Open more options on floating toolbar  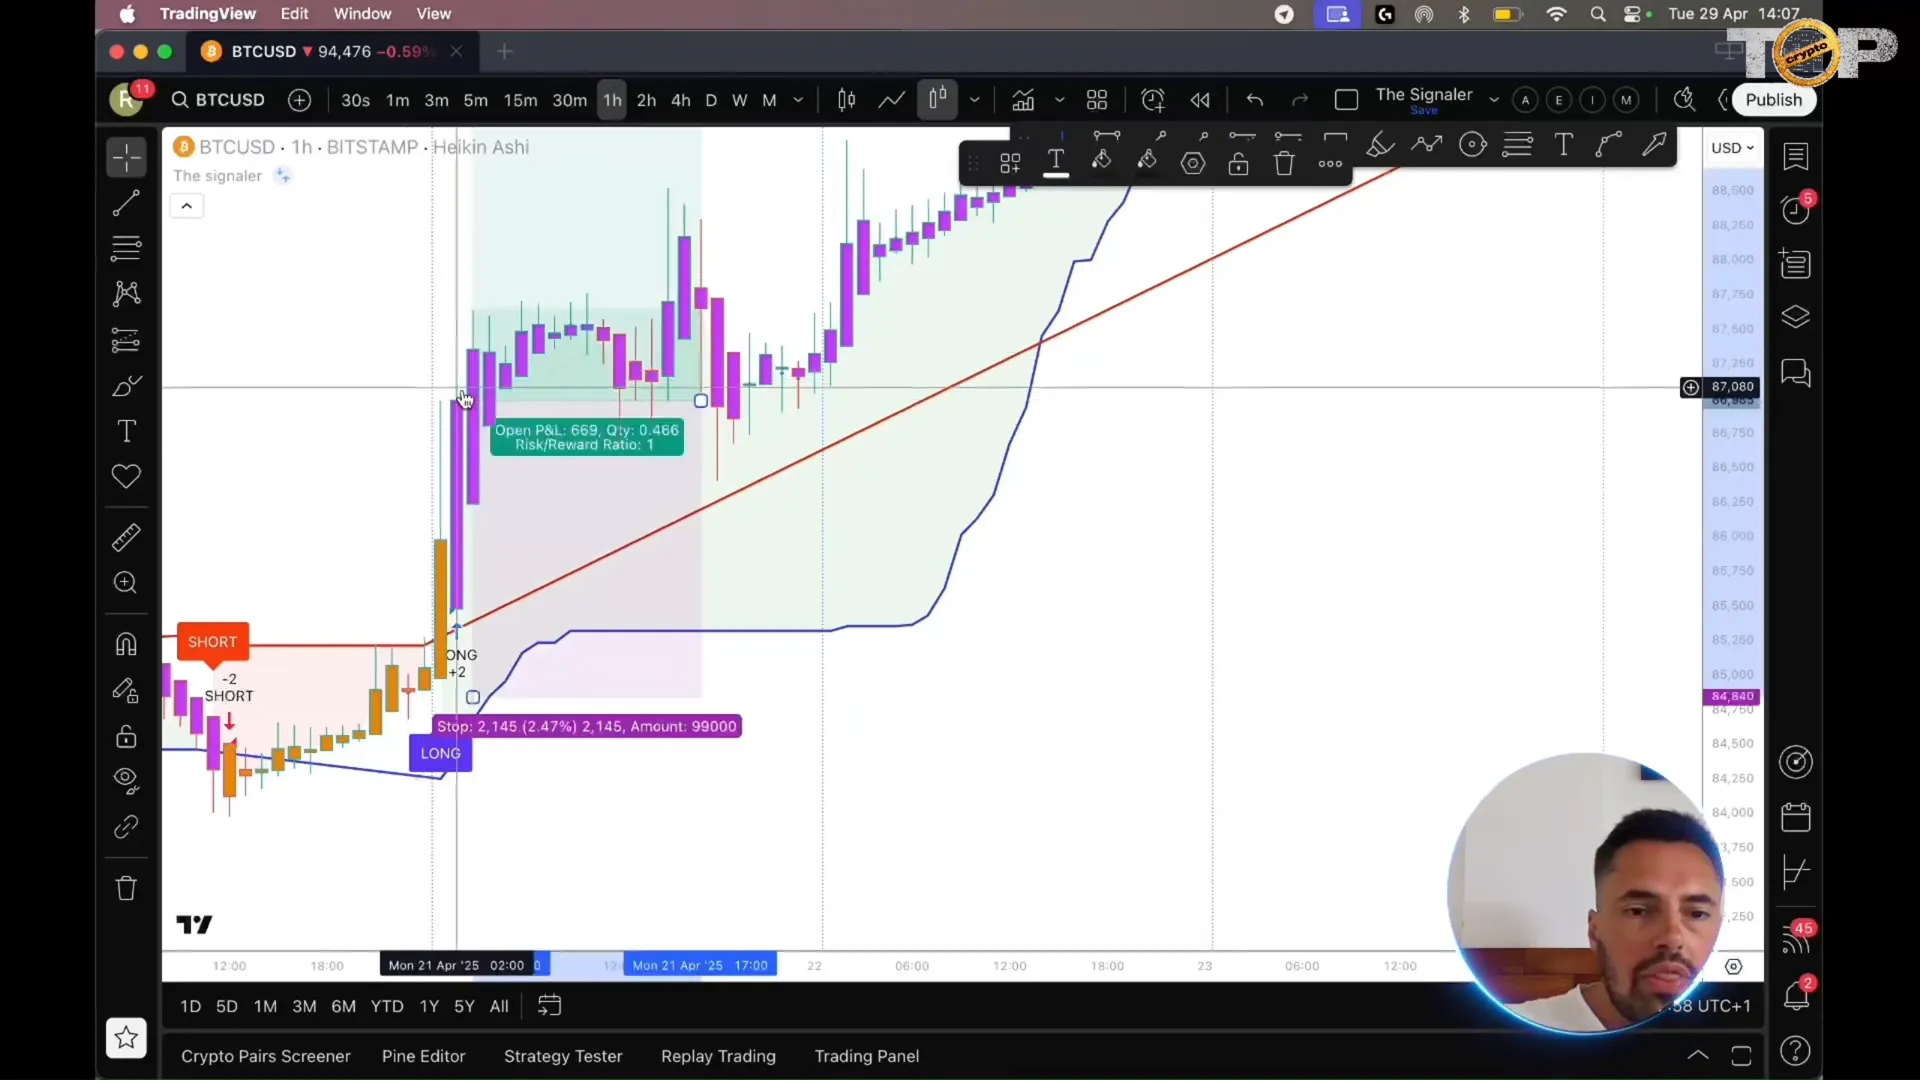(1330, 163)
